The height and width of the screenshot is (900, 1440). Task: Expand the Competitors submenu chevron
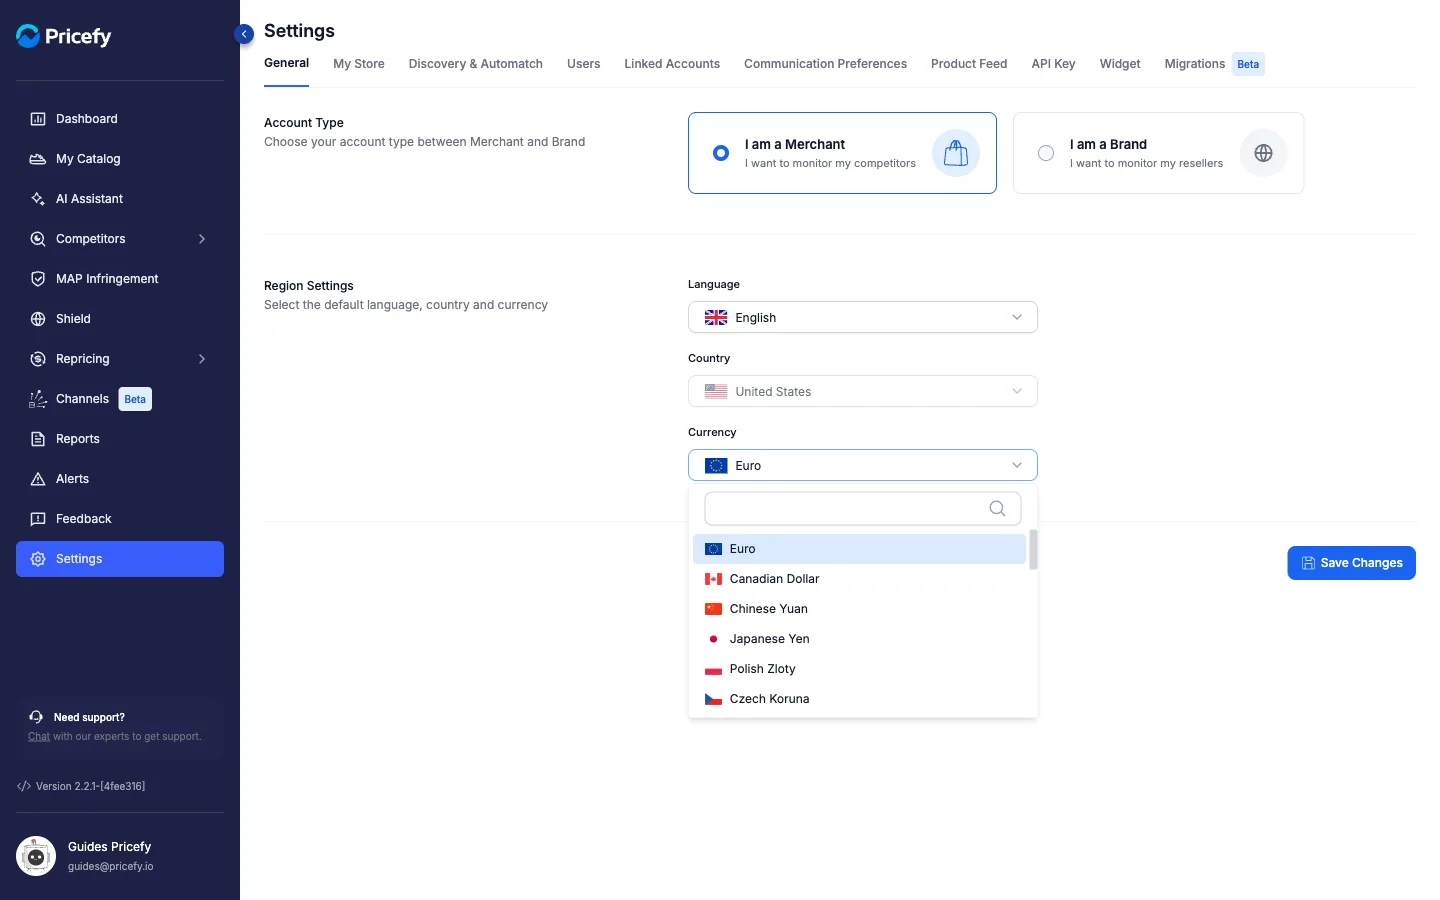tap(202, 239)
